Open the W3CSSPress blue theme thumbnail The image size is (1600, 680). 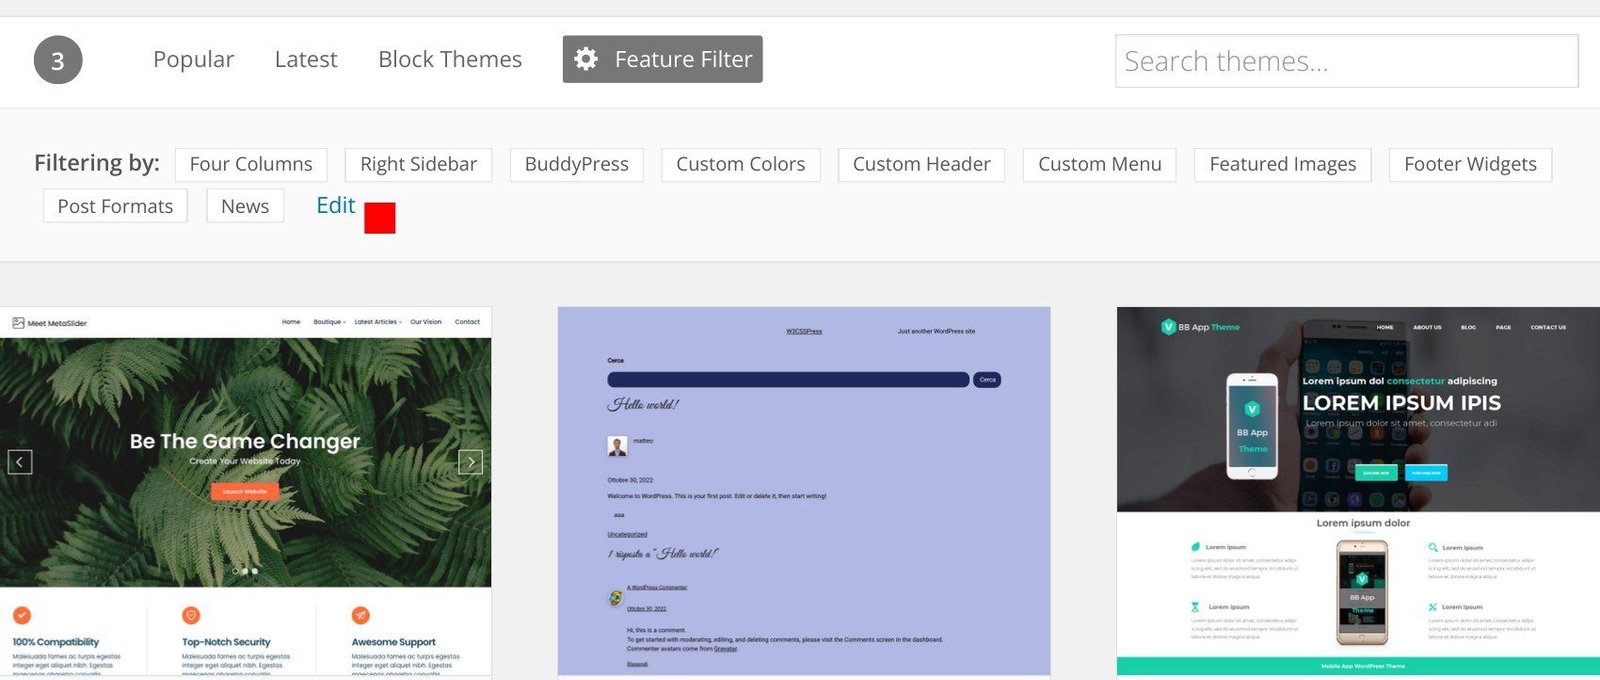[x=804, y=492]
